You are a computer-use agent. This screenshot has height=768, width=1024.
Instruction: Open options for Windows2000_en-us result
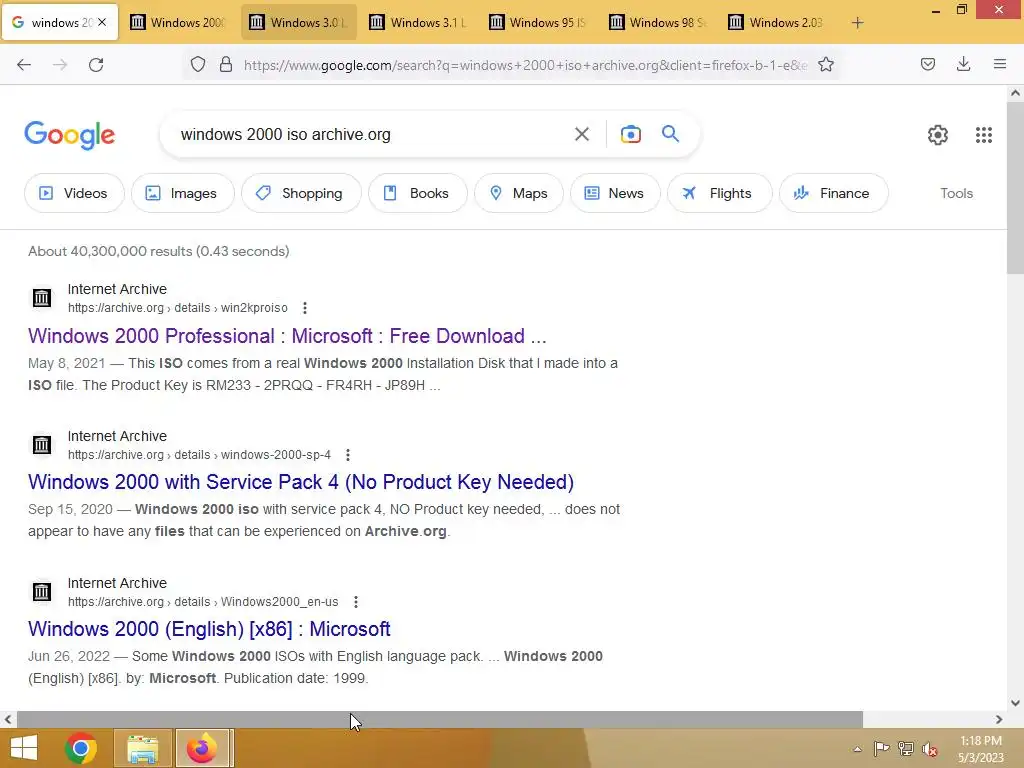point(355,601)
